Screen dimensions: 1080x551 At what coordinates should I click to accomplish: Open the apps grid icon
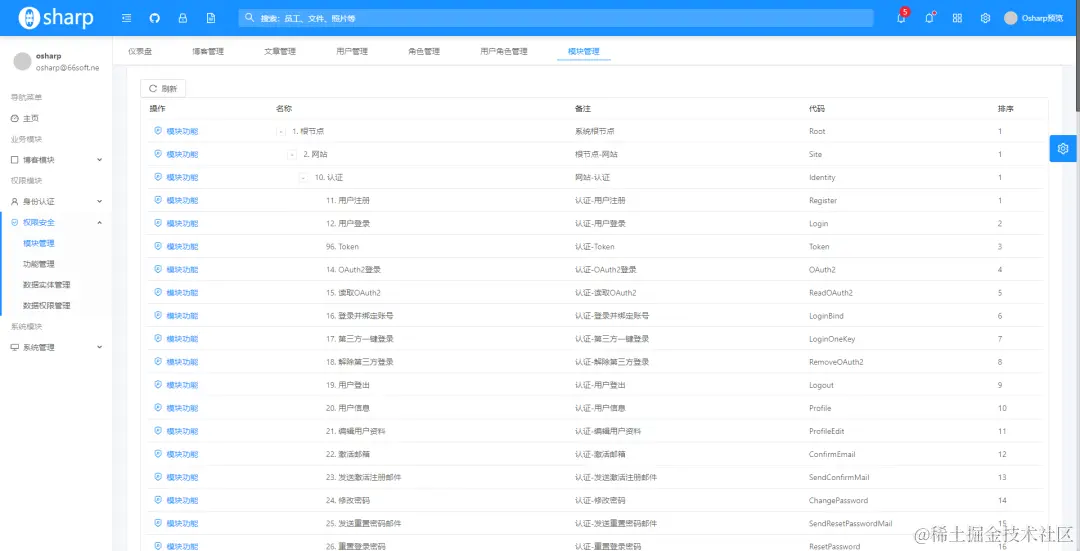click(957, 18)
